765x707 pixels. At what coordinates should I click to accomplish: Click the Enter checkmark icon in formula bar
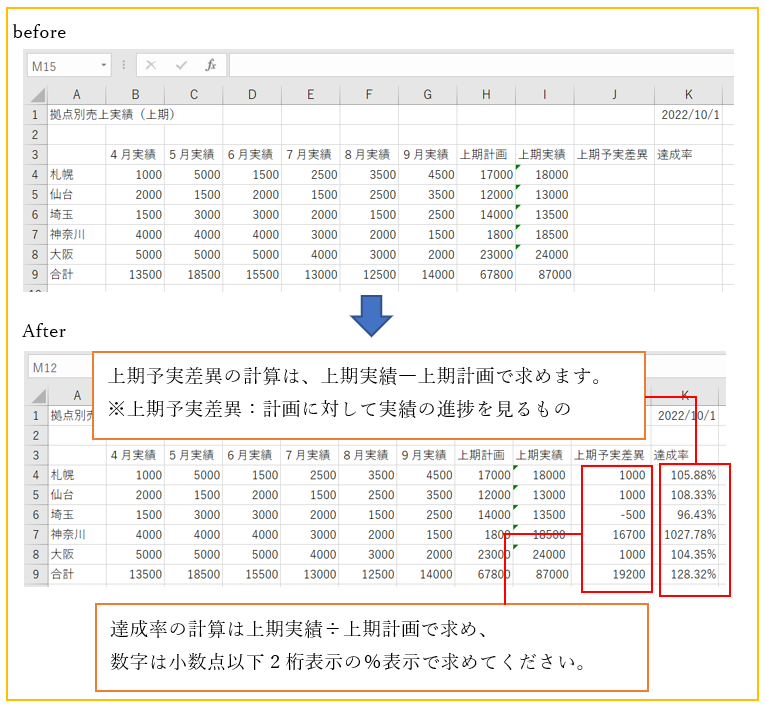[x=181, y=65]
